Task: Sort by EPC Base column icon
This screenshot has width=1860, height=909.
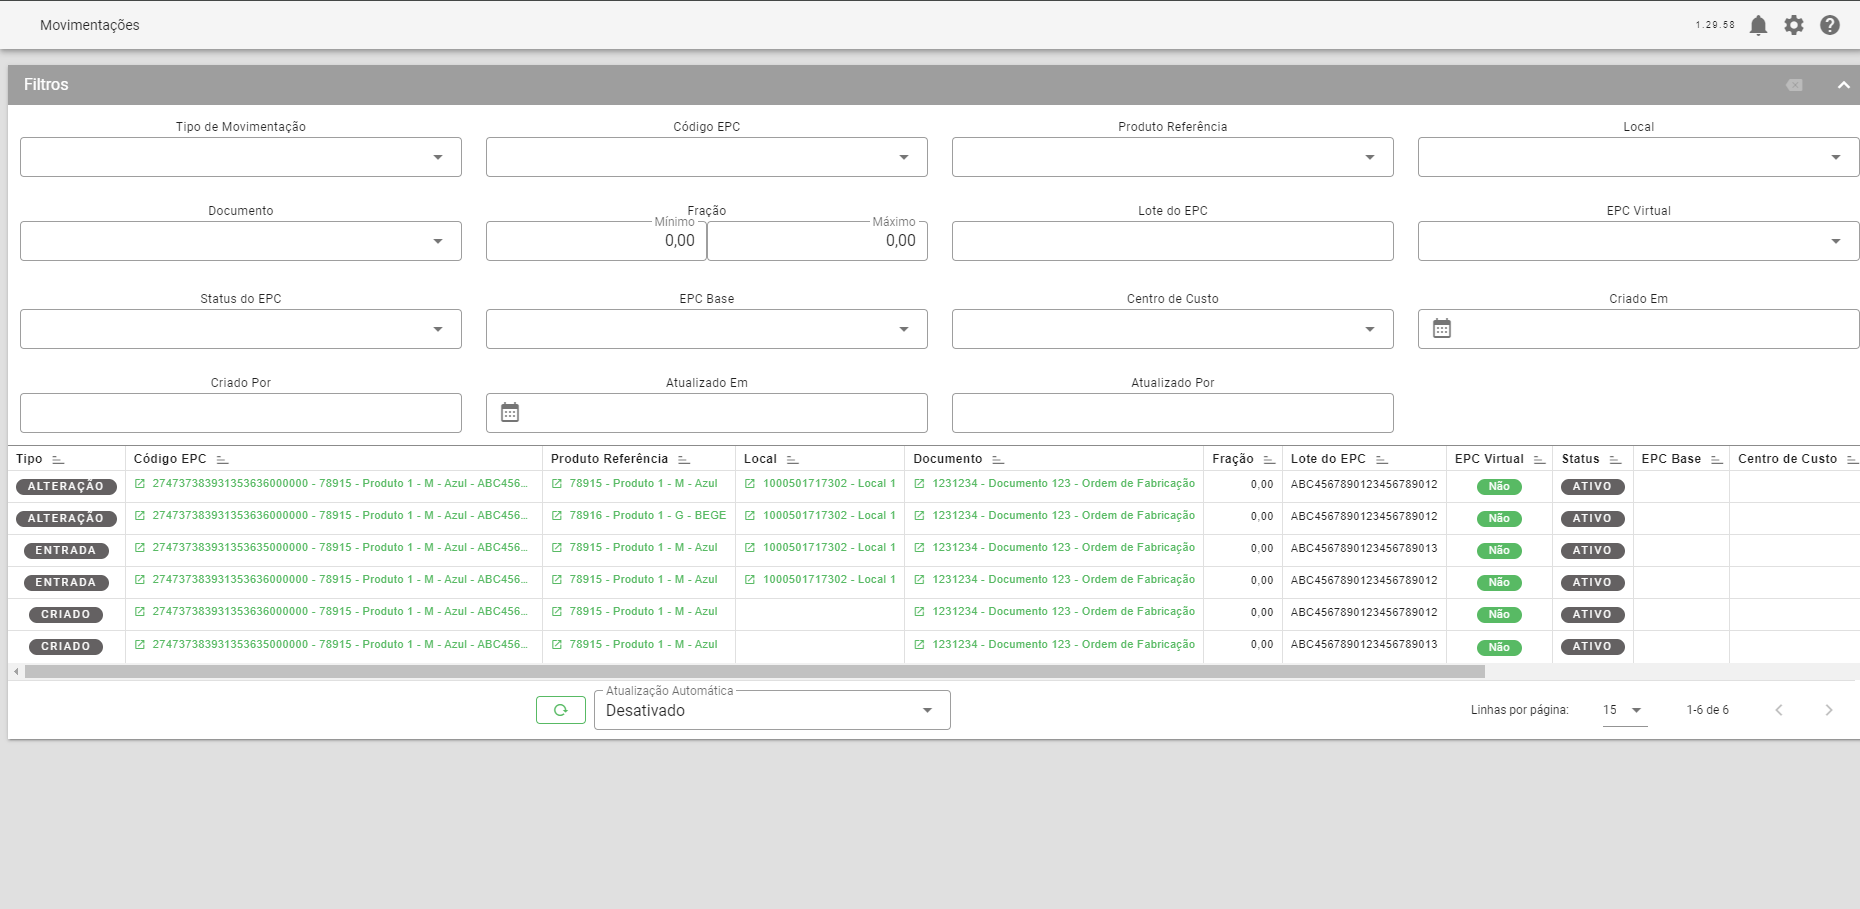Action: (1717, 459)
